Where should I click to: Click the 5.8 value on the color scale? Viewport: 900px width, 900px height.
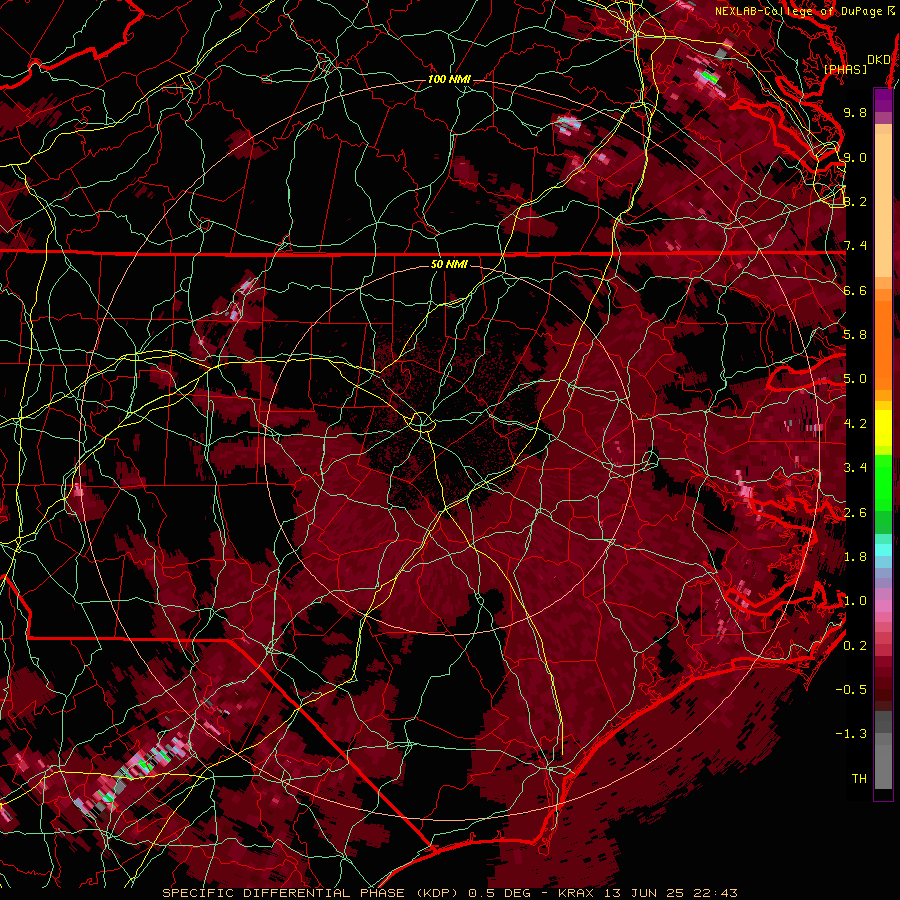855,335
